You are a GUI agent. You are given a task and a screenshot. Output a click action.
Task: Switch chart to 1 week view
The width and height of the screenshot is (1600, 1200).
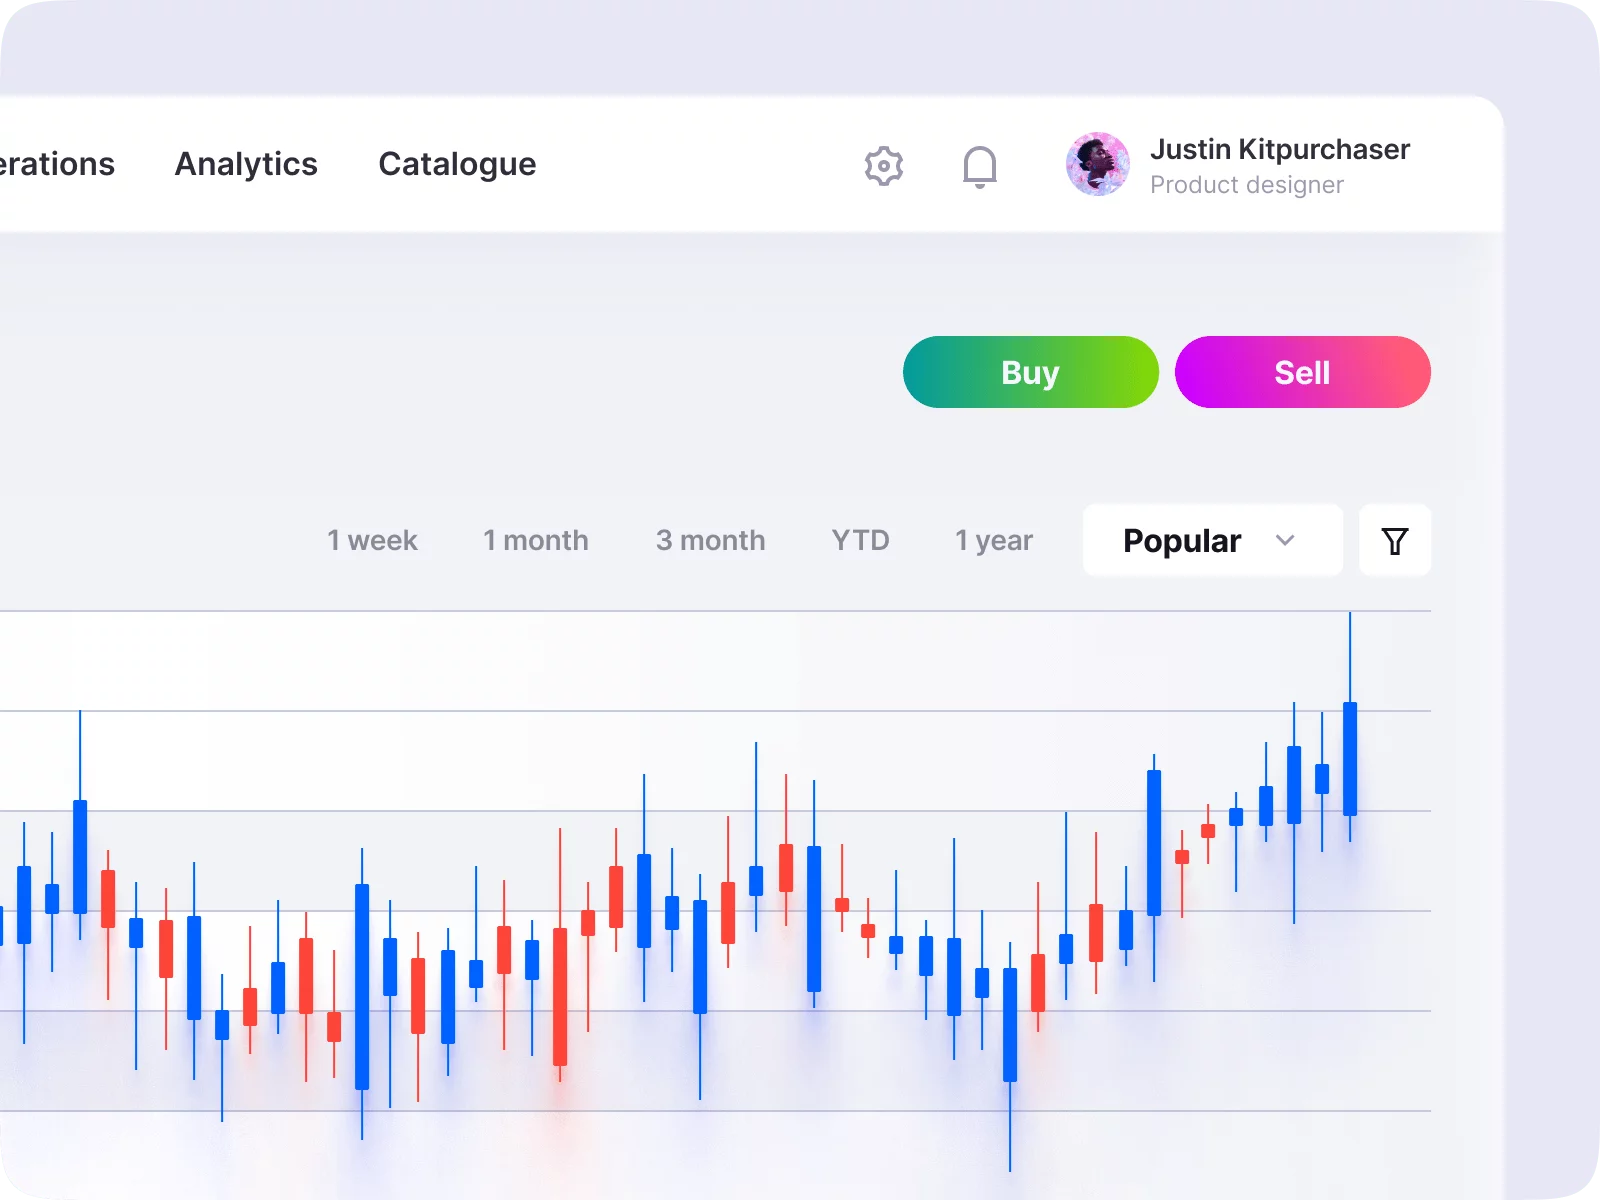click(372, 540)
